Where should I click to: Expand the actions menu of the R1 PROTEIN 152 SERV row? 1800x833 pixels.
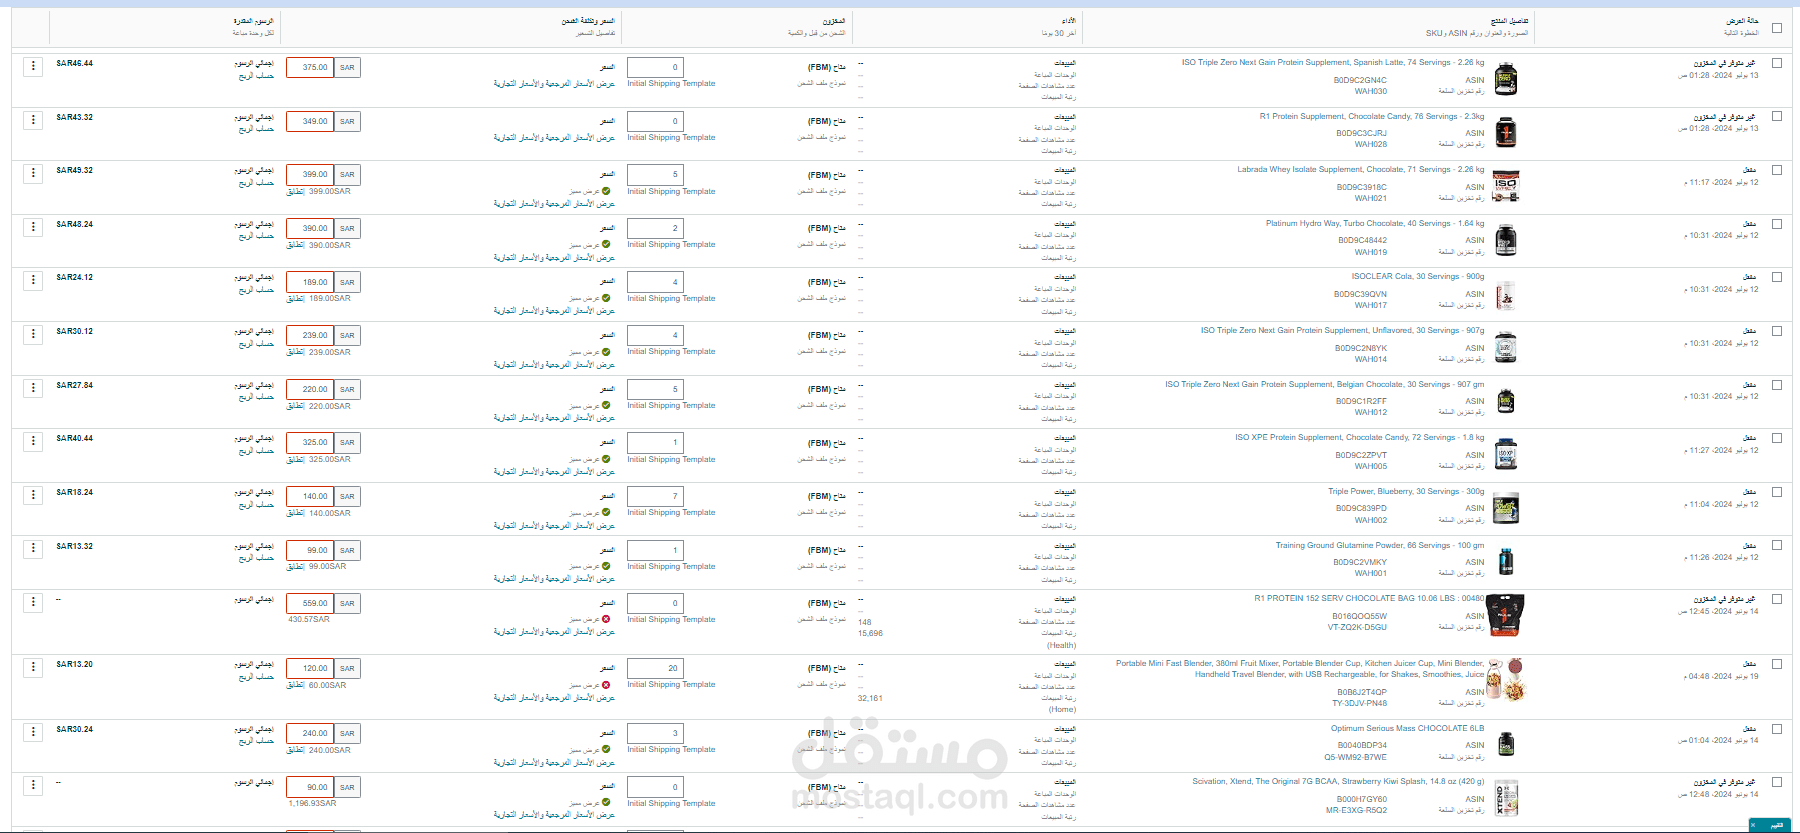[x=33, y=602]
